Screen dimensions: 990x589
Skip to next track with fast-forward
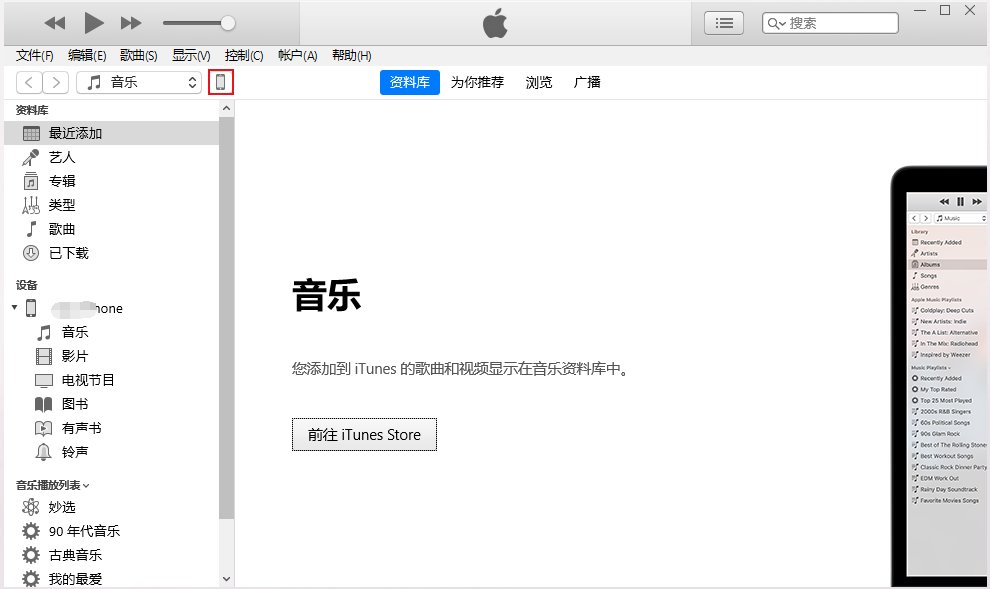(x=131, y=23)
